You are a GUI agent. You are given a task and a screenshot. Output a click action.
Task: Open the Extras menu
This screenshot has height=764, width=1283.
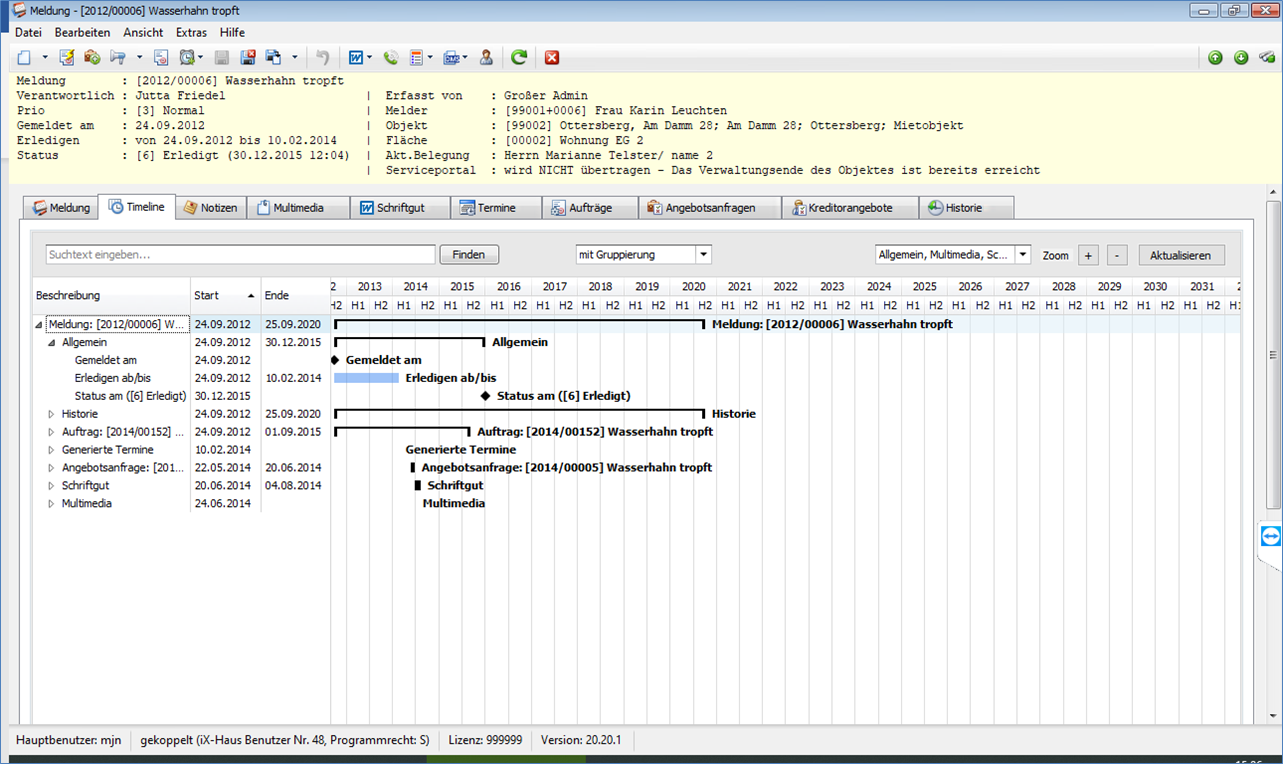tap(191, 32)
